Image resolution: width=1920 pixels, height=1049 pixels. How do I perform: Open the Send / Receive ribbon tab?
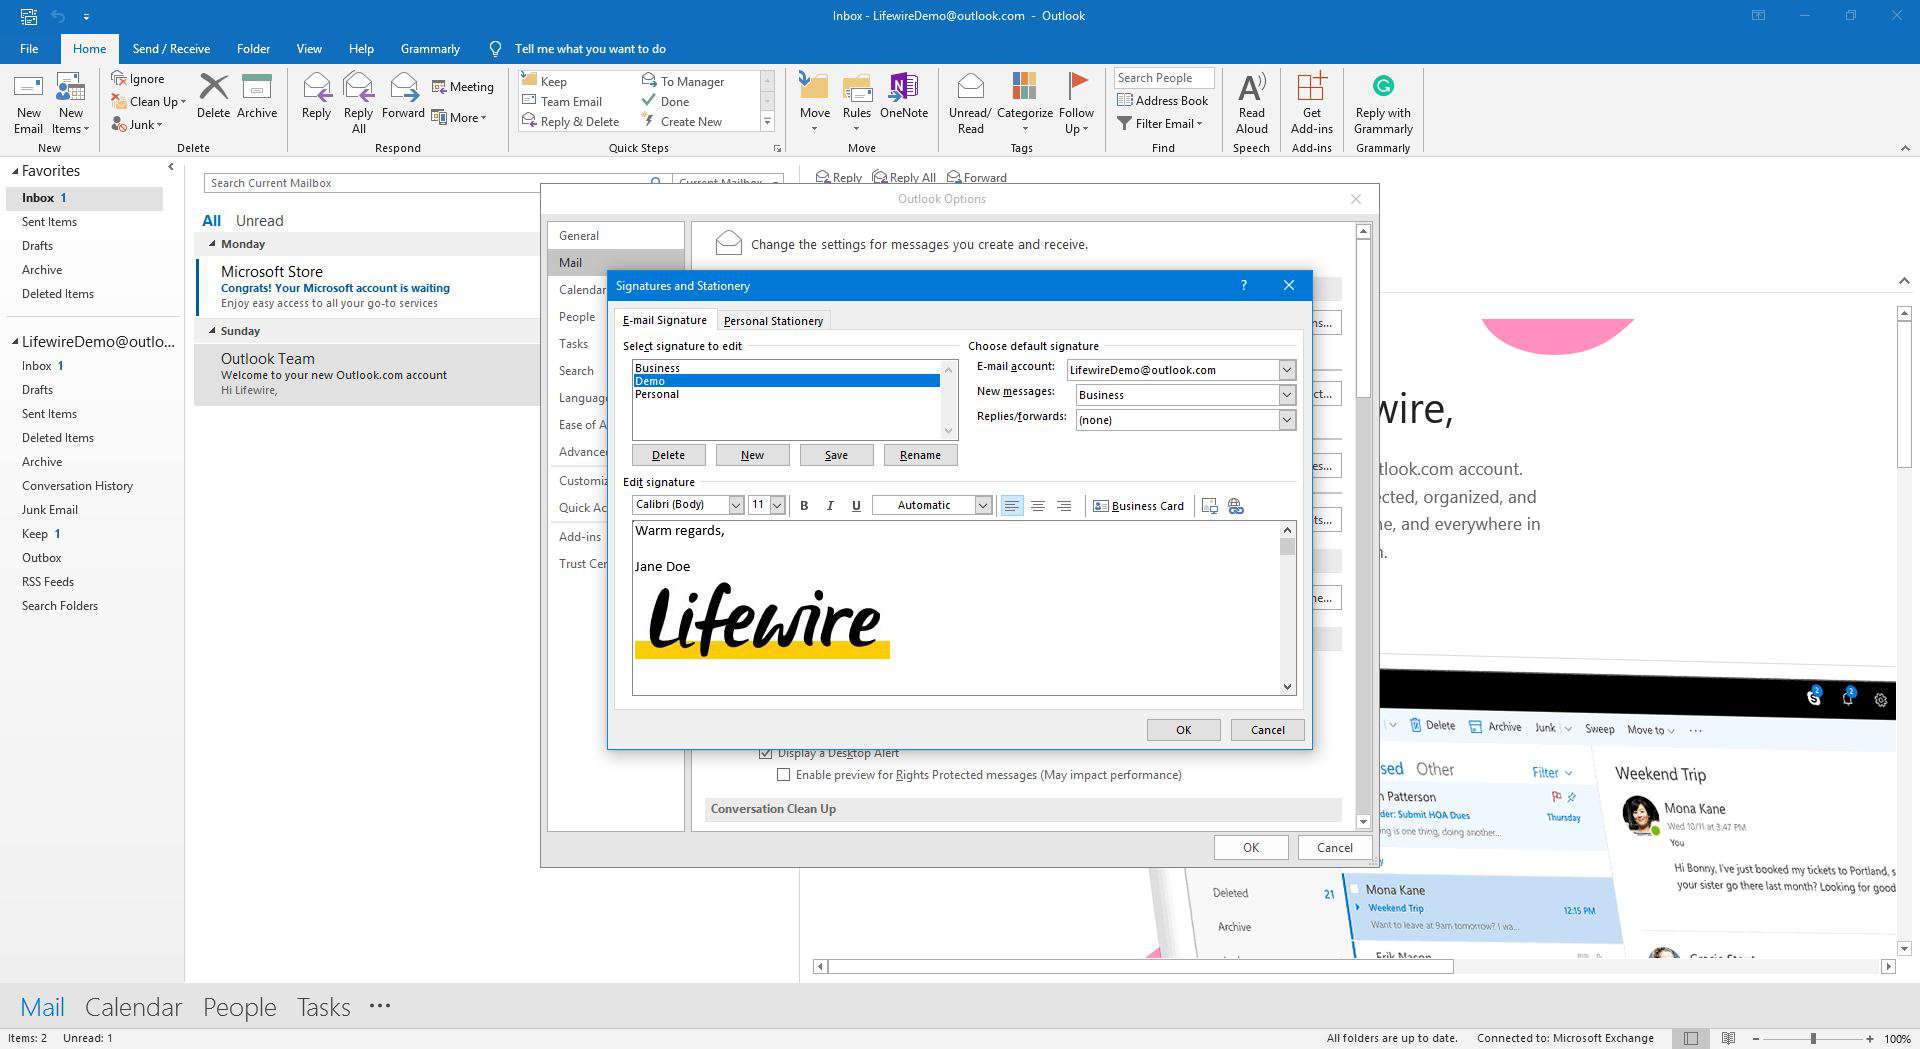pos(171,48)
